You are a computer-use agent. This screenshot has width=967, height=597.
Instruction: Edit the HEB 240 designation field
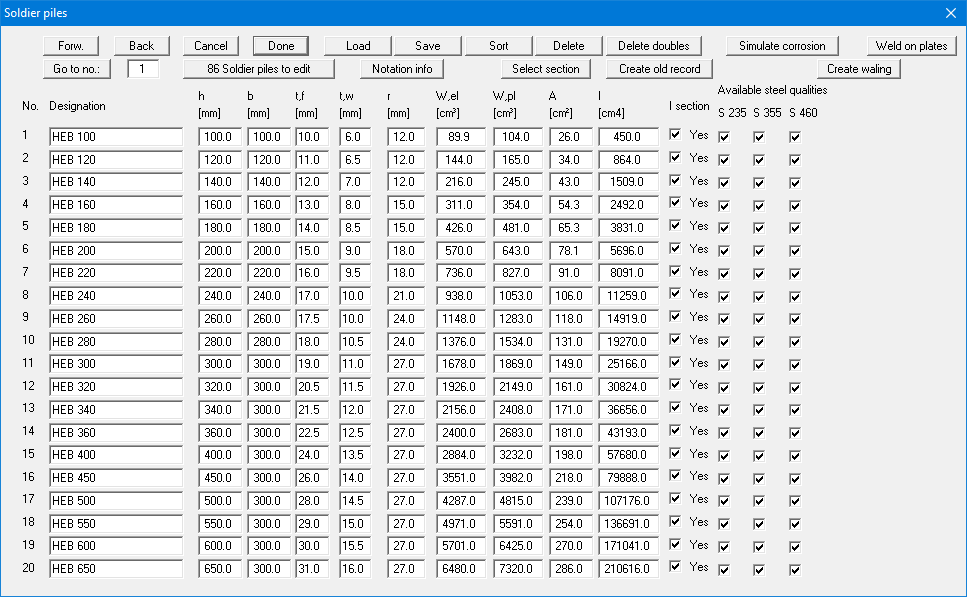(115, 295)
